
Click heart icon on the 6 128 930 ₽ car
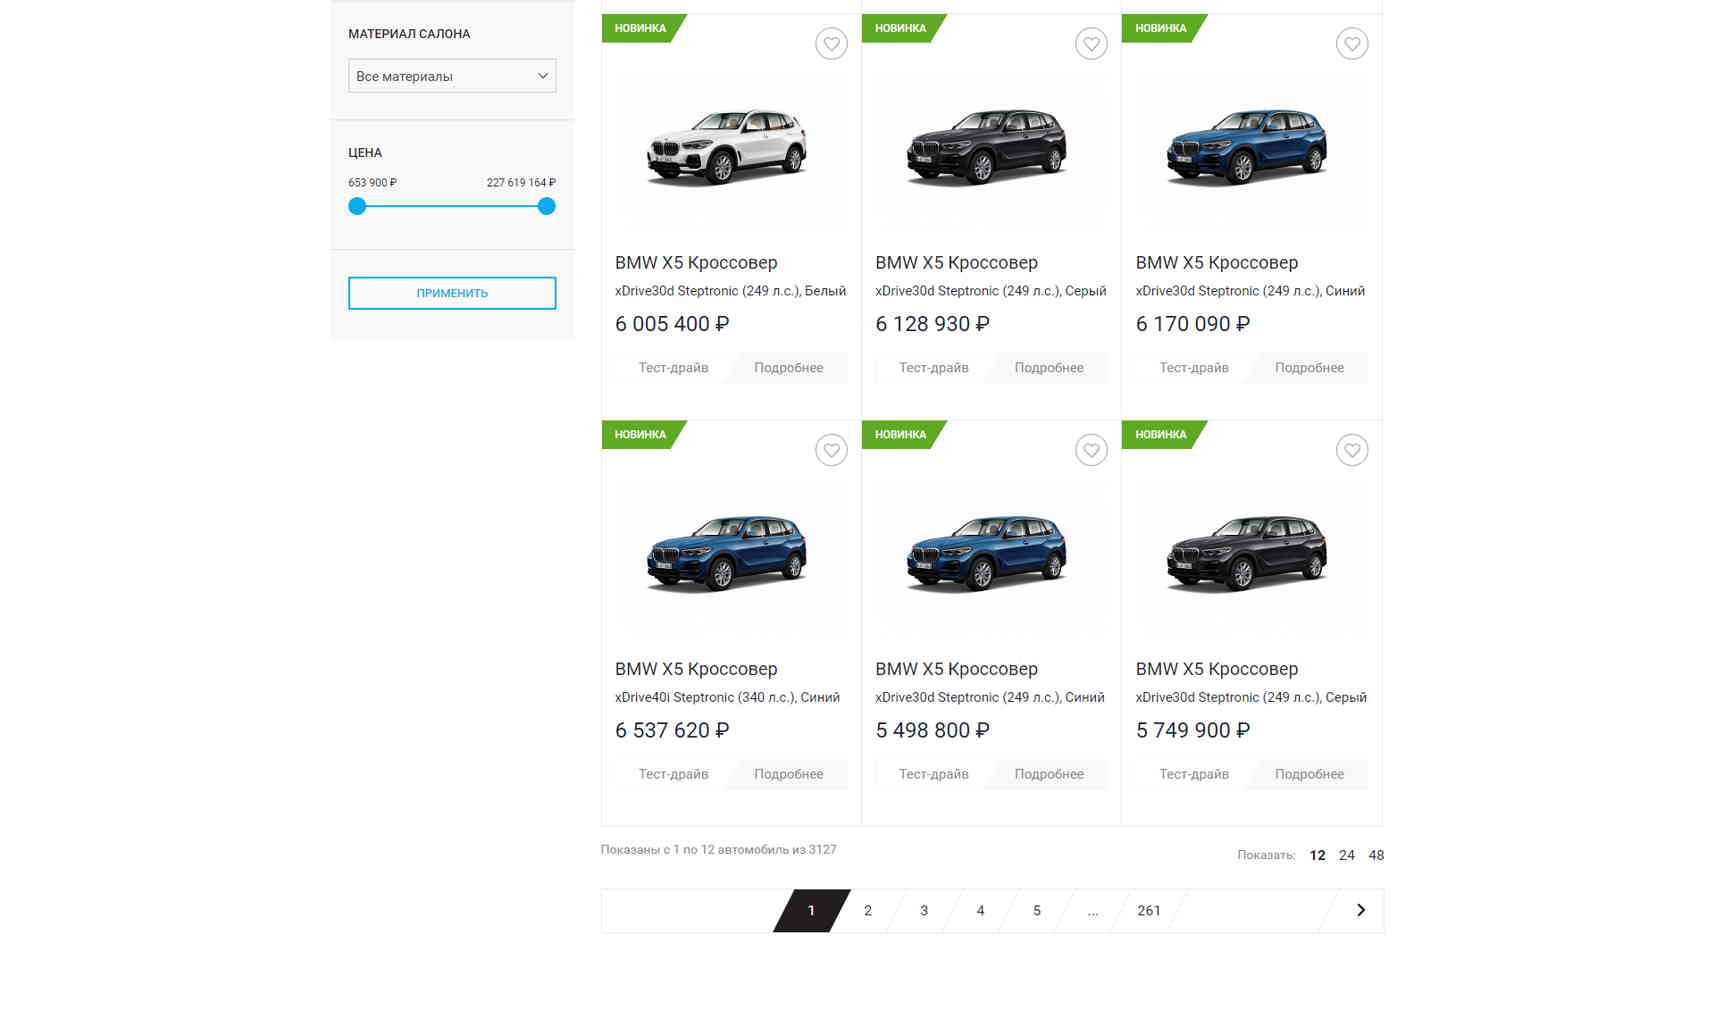click(x=1091, y=44)
